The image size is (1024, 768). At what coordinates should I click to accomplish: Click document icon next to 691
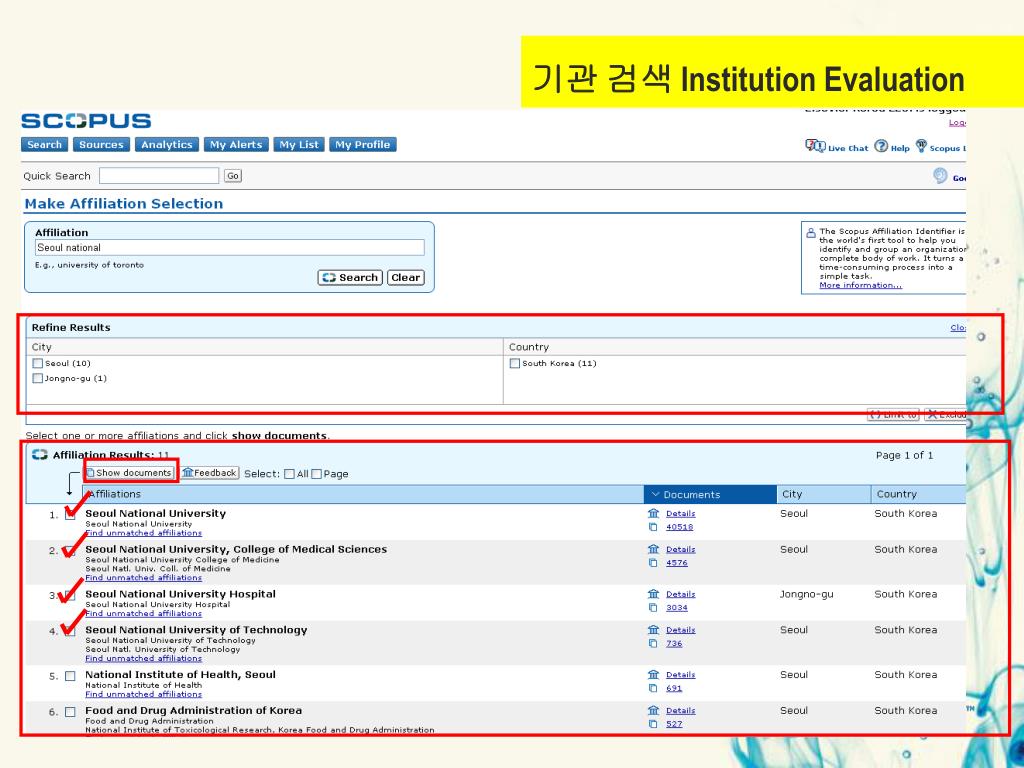652,688
